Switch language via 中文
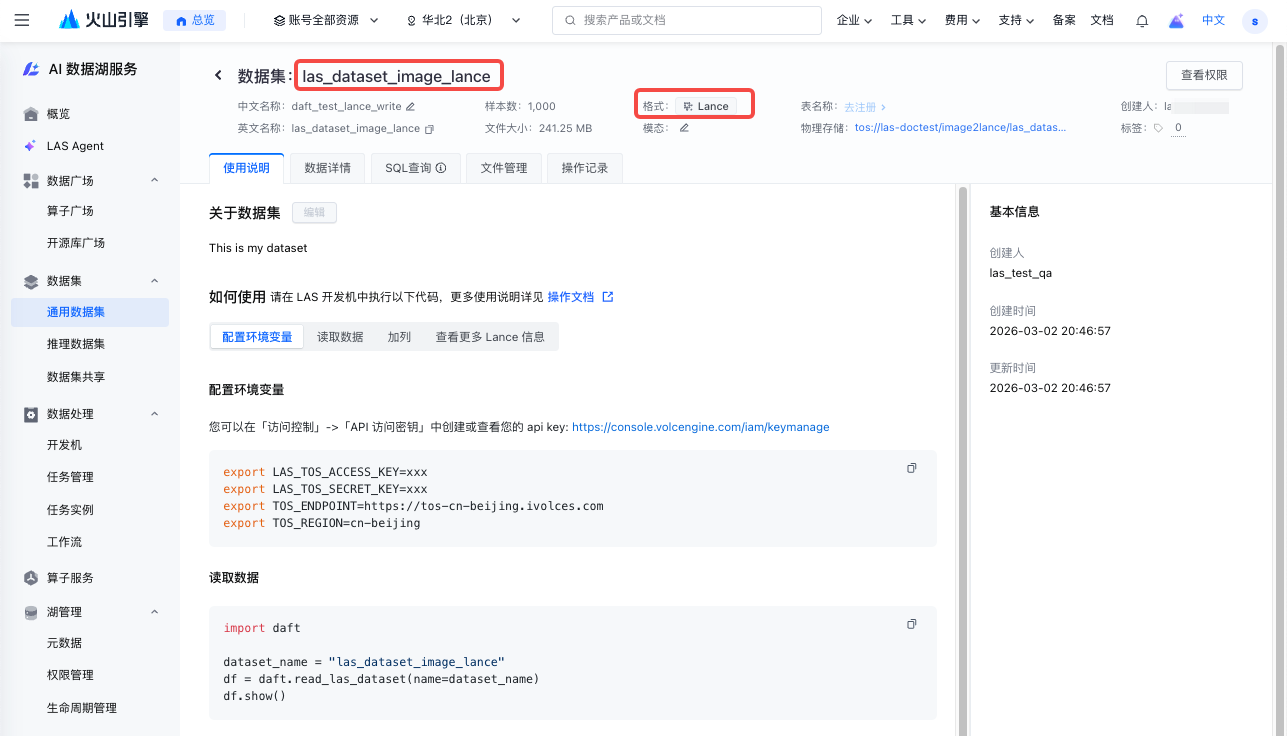The height and width of the screenshot is (736, 1287). click(1213, 20)
